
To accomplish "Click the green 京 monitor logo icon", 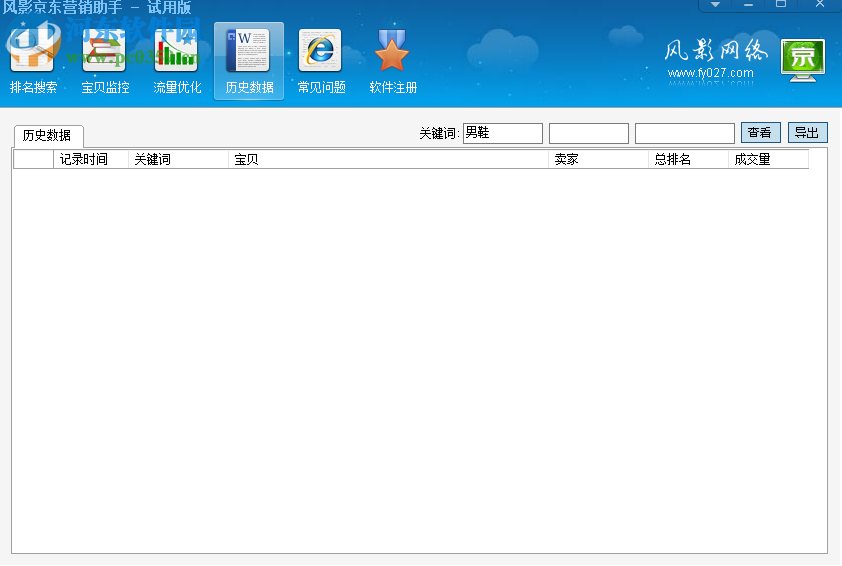I will click(803, 60).
